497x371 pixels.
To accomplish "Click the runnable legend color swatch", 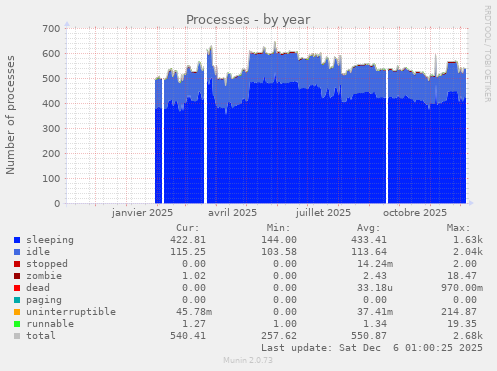I will click(x=17, y=324).
